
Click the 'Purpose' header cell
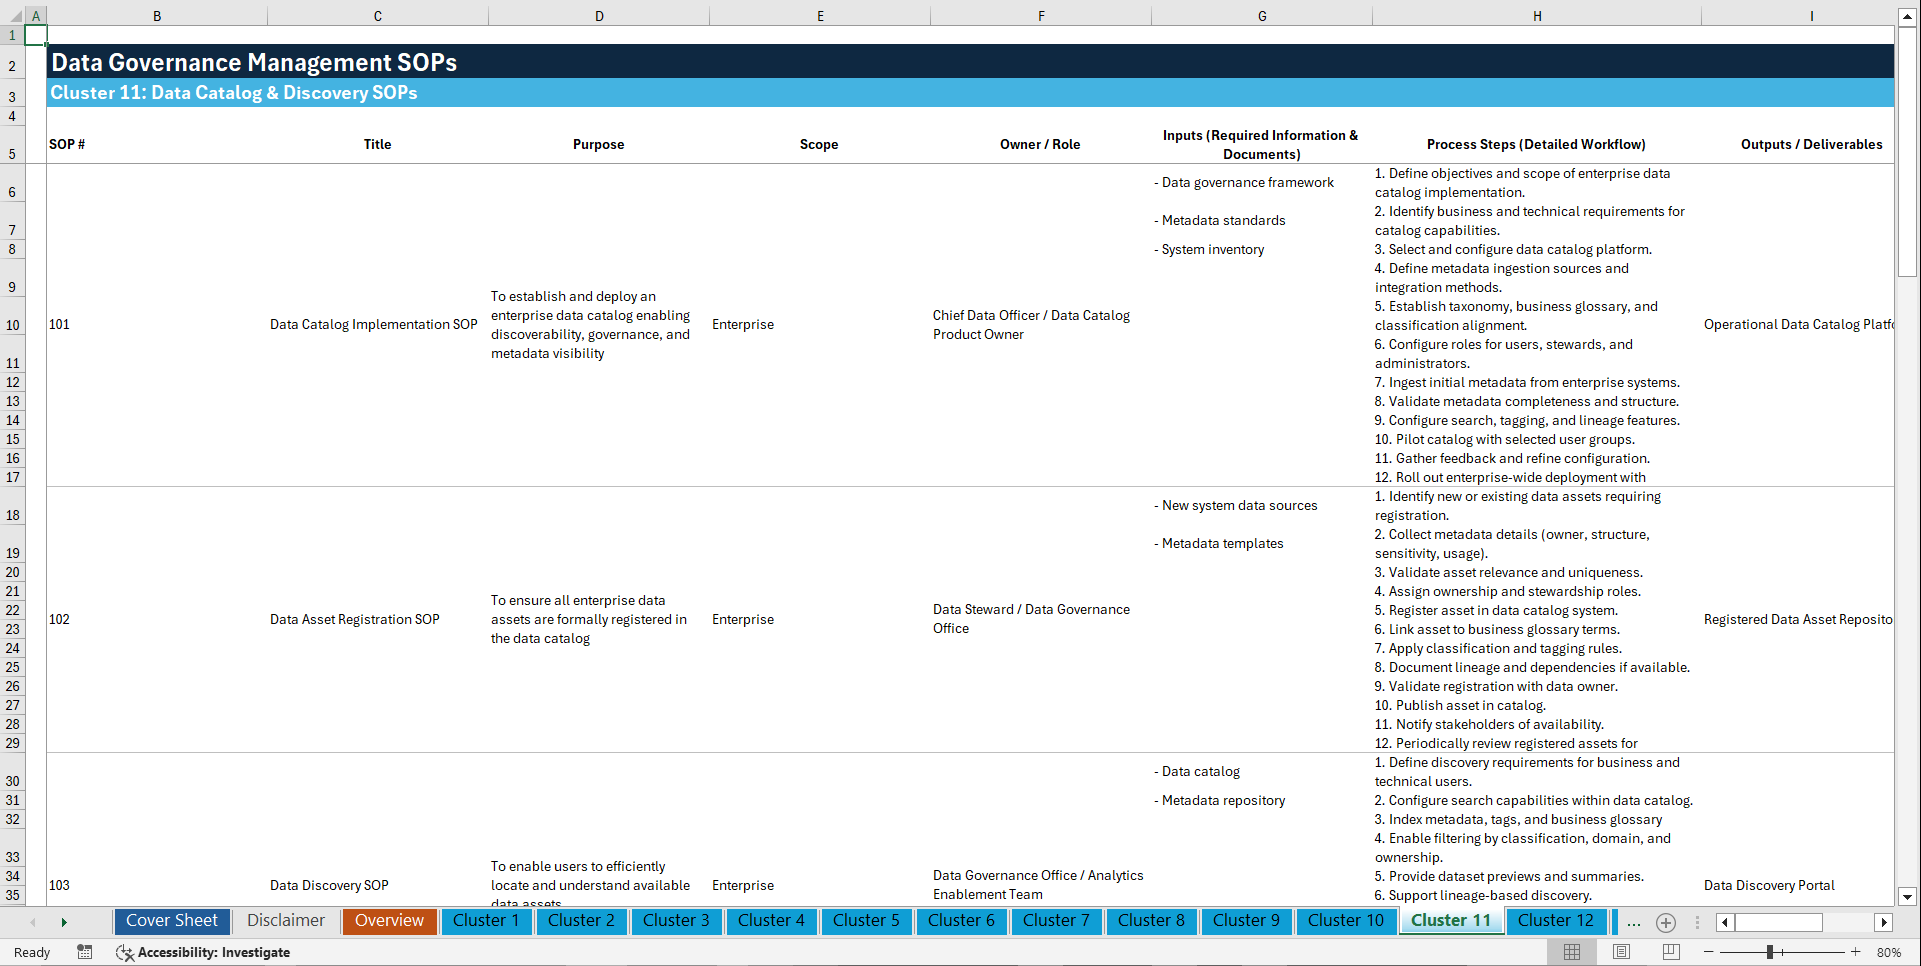click(599, 145)
